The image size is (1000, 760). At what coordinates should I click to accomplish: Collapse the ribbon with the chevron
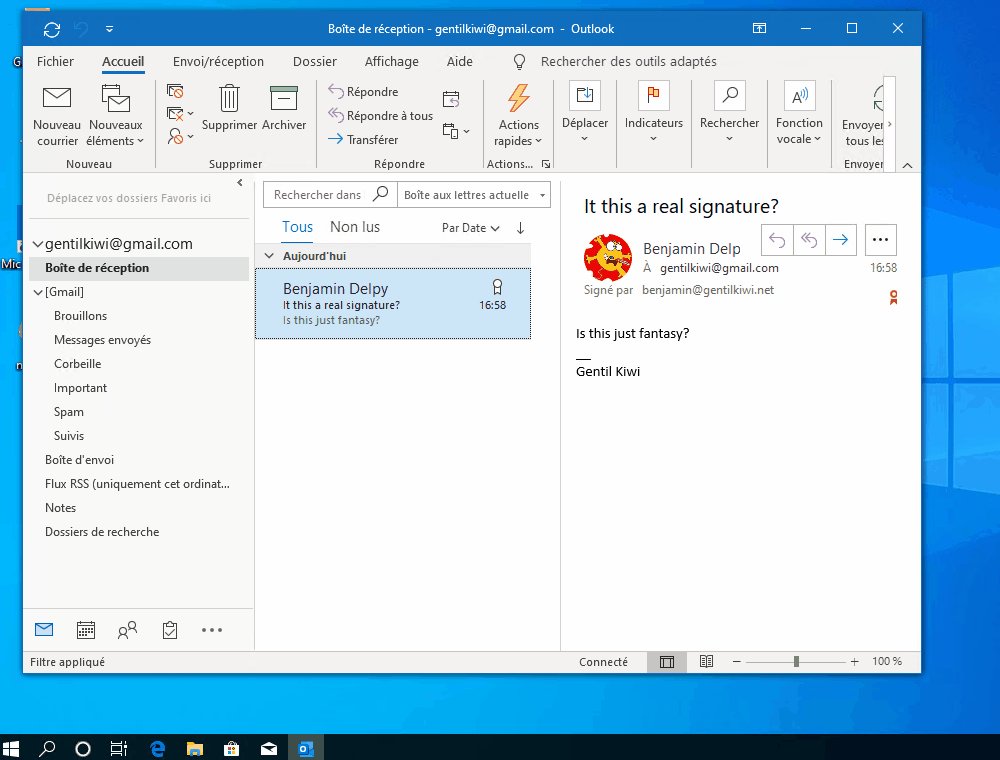click(908, 165)
